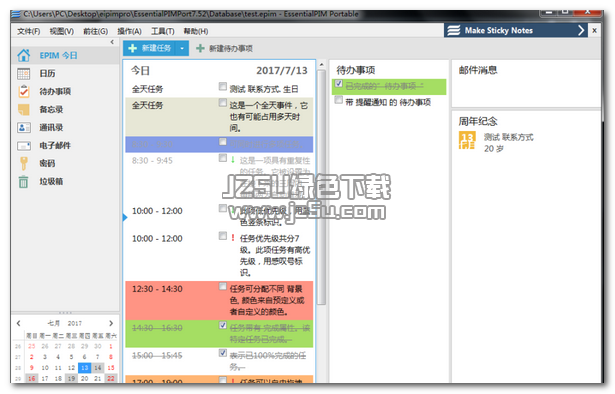Open 通讯录 contacts card icon
The image size is (615, 394).
pos(24,127)
